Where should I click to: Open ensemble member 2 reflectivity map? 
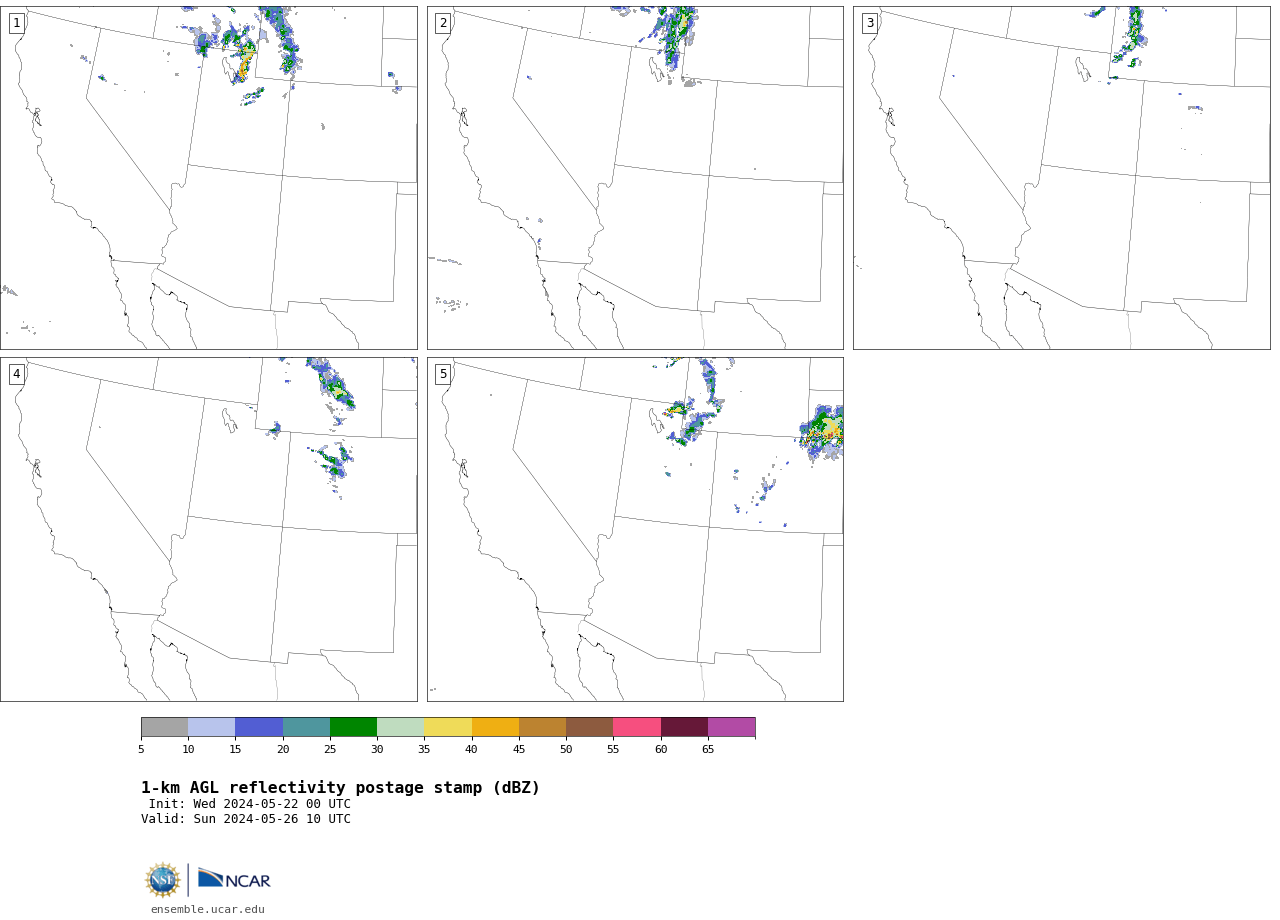(x=635, y=178)
